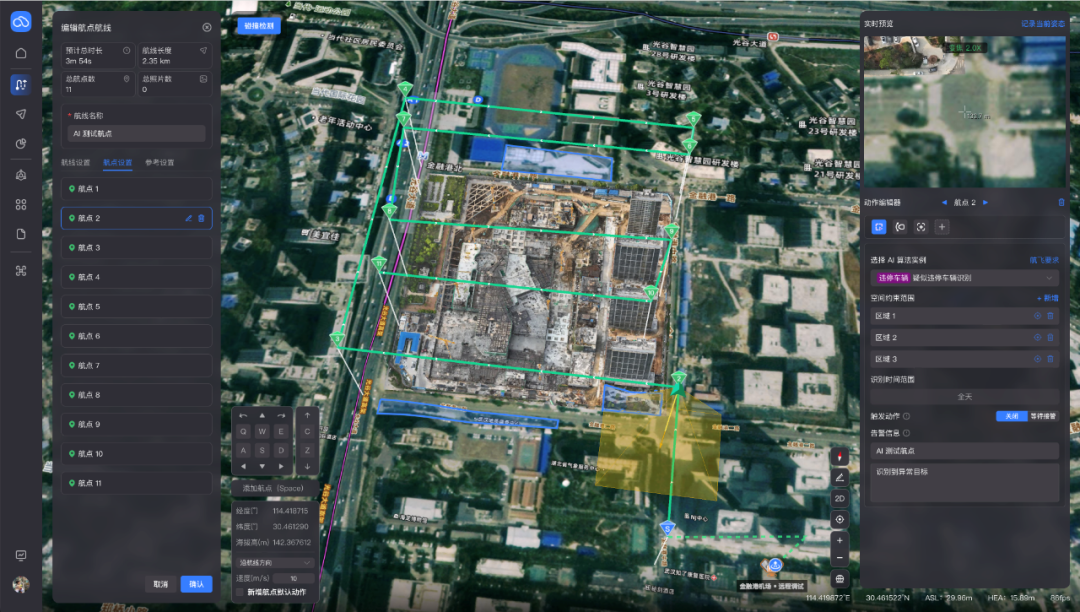Edit the 航线名称 input field
This screenshot has width=1080, height=612.
point(136,134)
